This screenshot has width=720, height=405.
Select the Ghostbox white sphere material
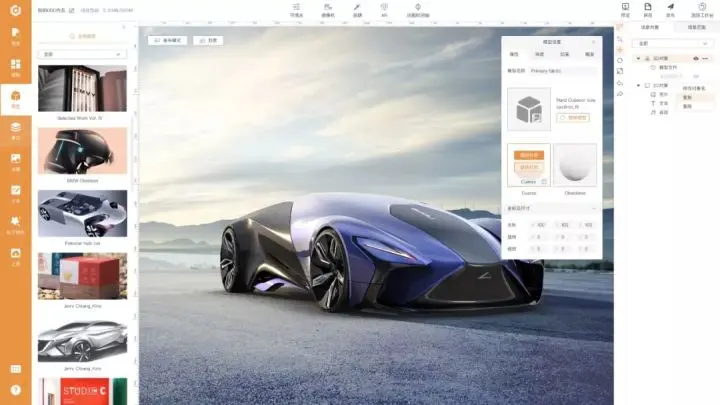575,163
